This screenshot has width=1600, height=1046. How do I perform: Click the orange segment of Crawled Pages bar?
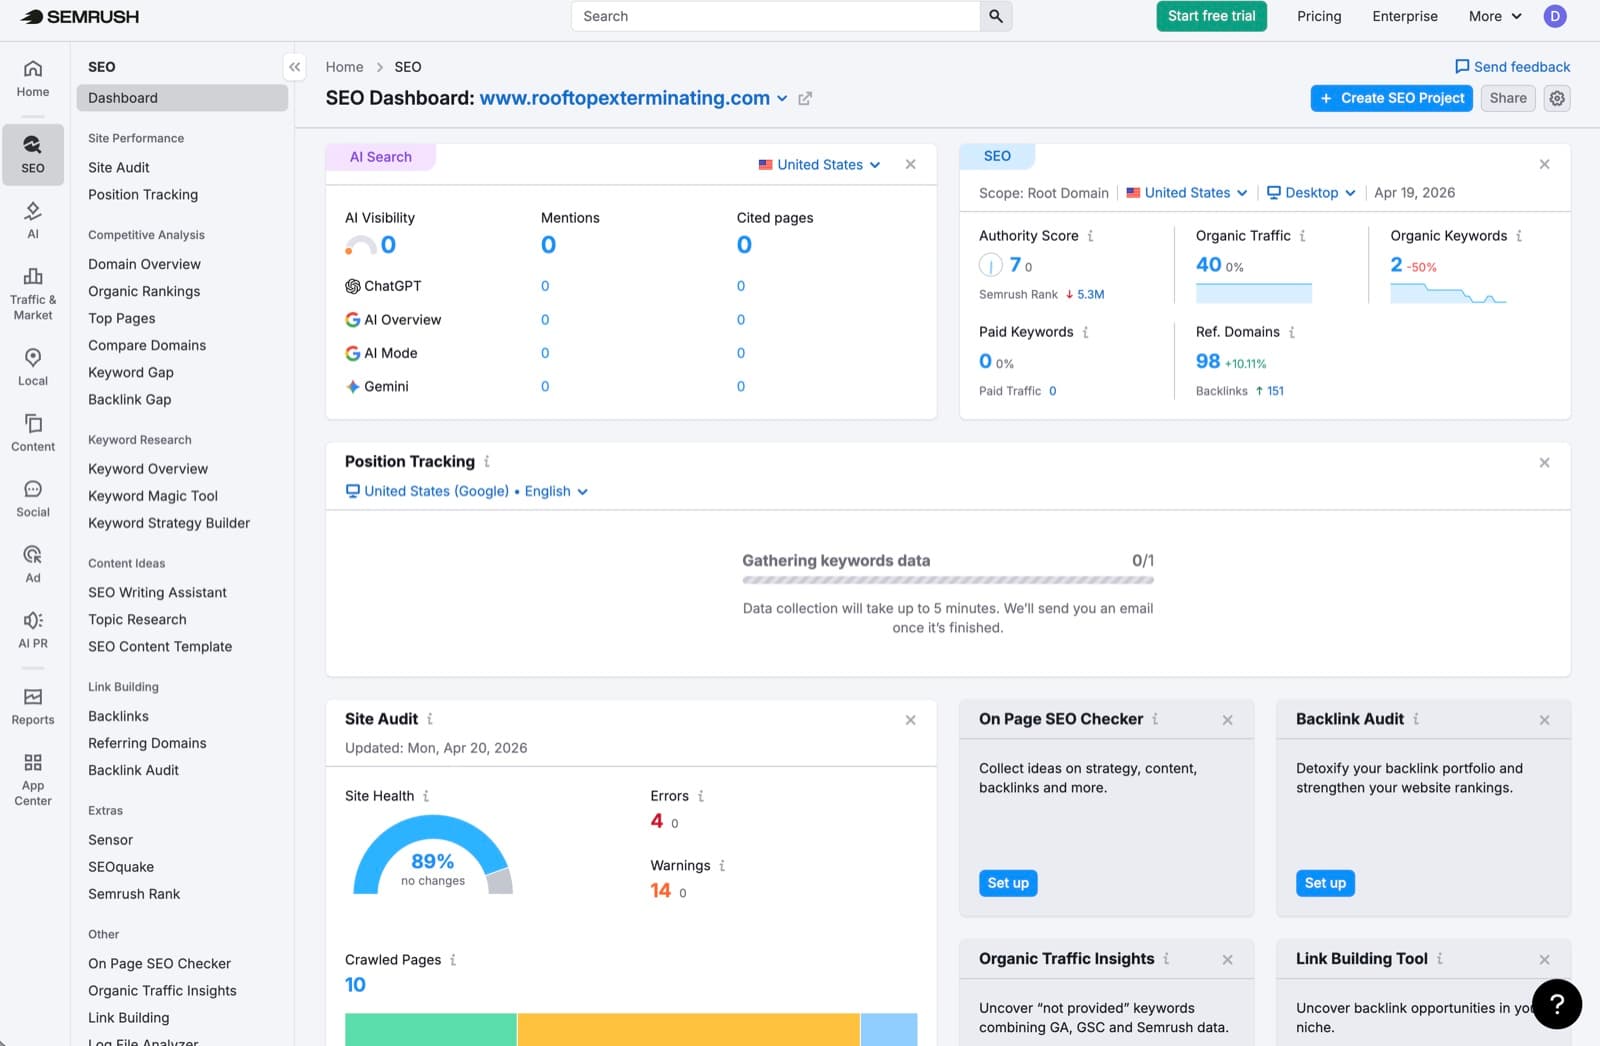[688, 1029]
